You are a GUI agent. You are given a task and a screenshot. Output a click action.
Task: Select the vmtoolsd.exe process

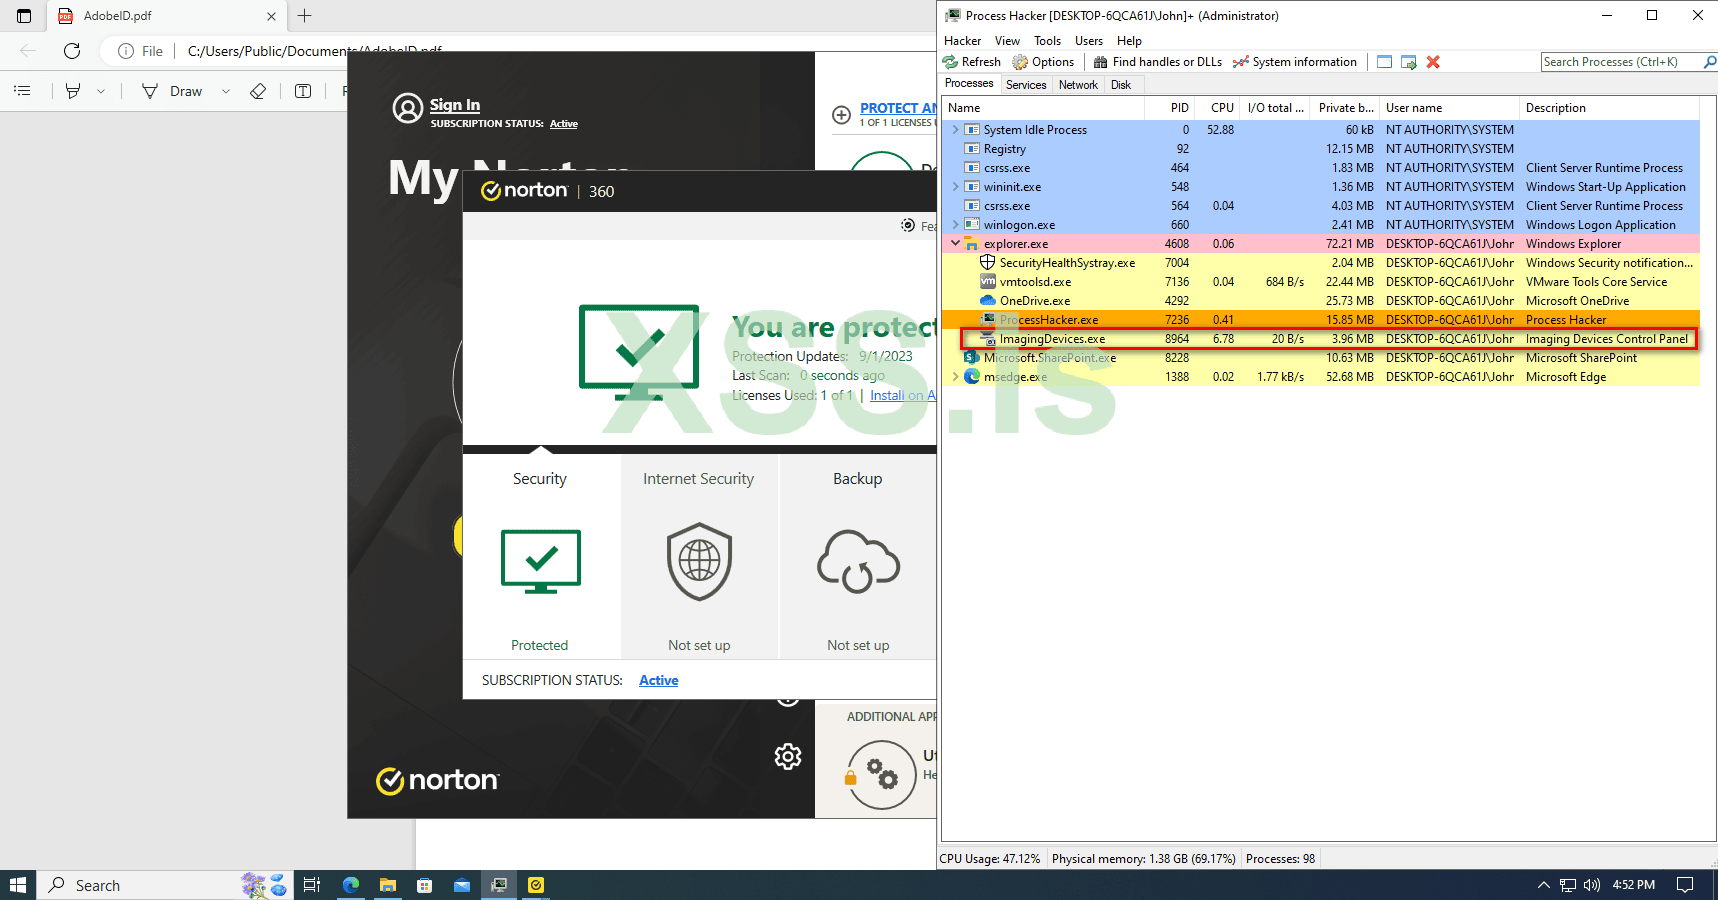pyautogui.click(x=1320, y=282)
